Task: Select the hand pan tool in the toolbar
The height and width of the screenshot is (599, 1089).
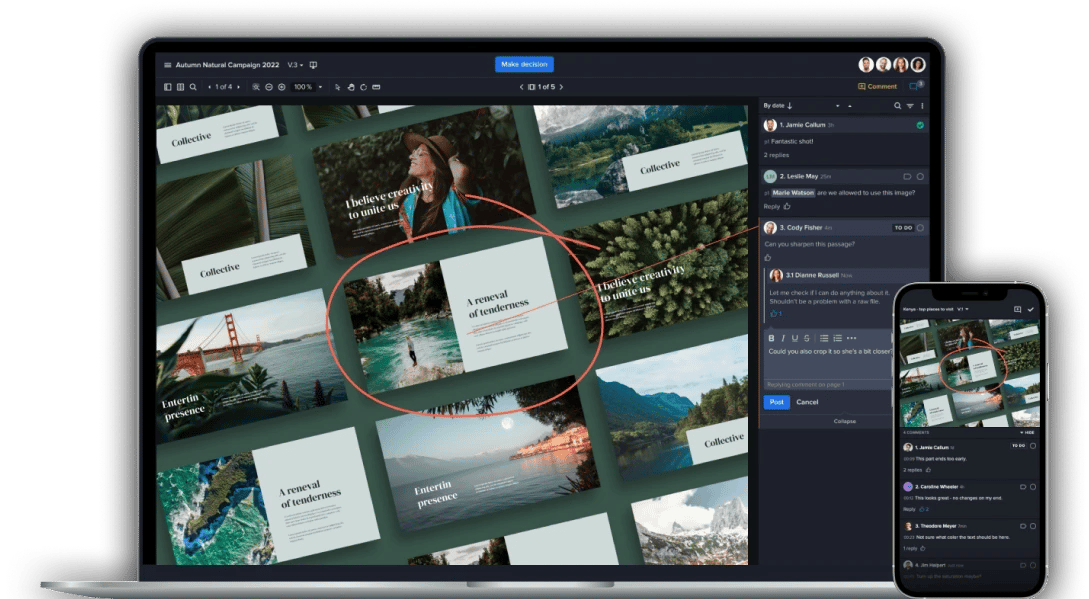Action: click(x=350, y=87)
